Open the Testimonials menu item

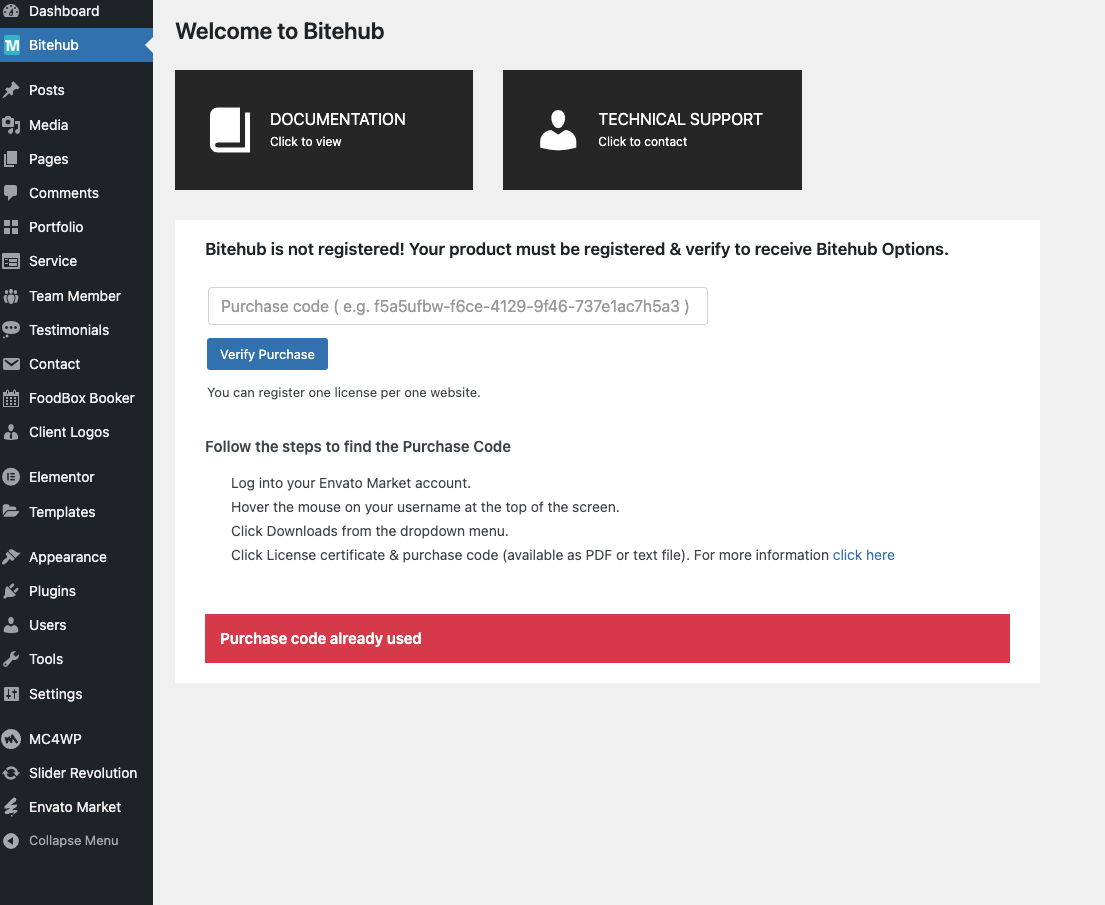[69, 330]
